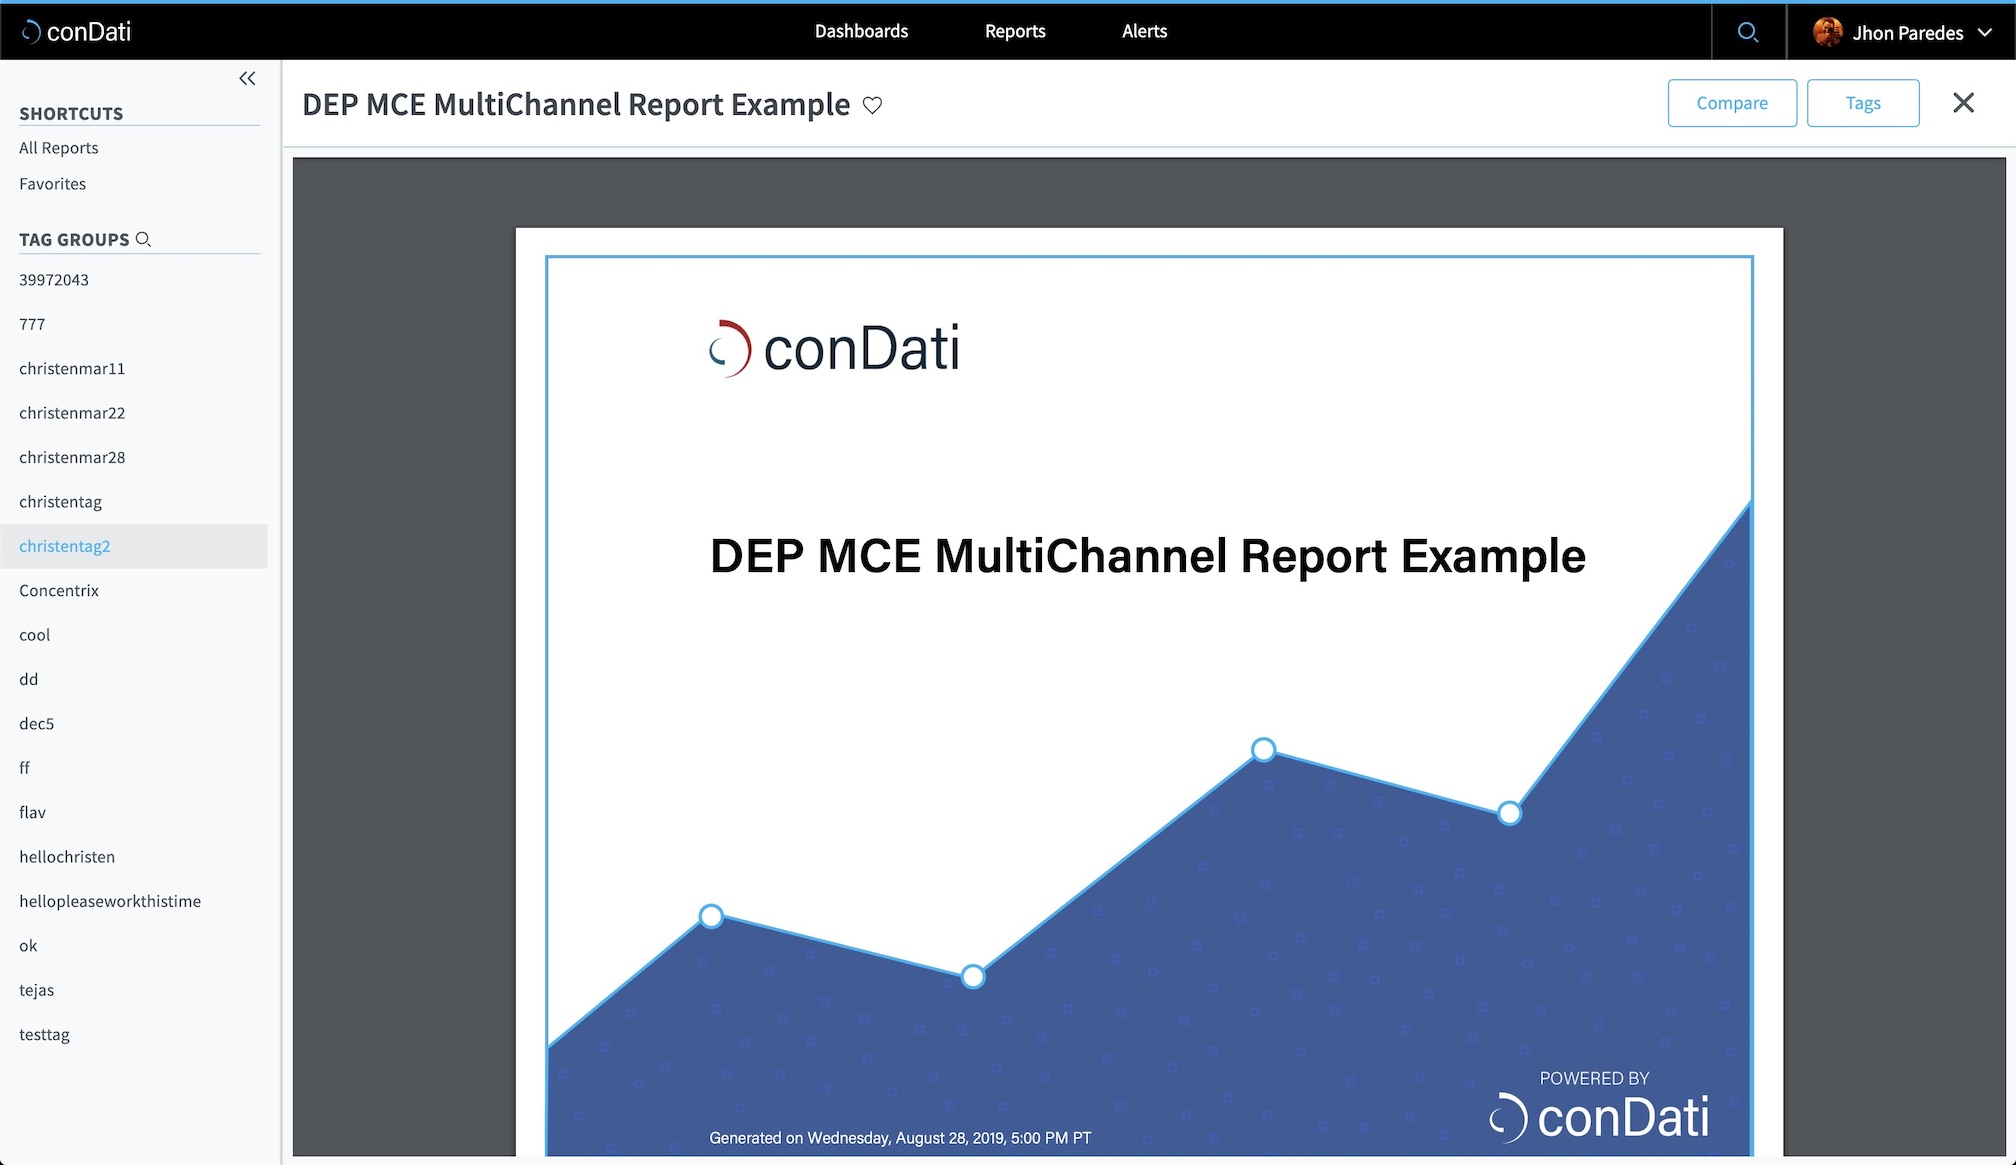This screenshot has width=2016, height=1165.
Task: Click Jhon Paredes profile avatar
Action: tap(1827, 32)
